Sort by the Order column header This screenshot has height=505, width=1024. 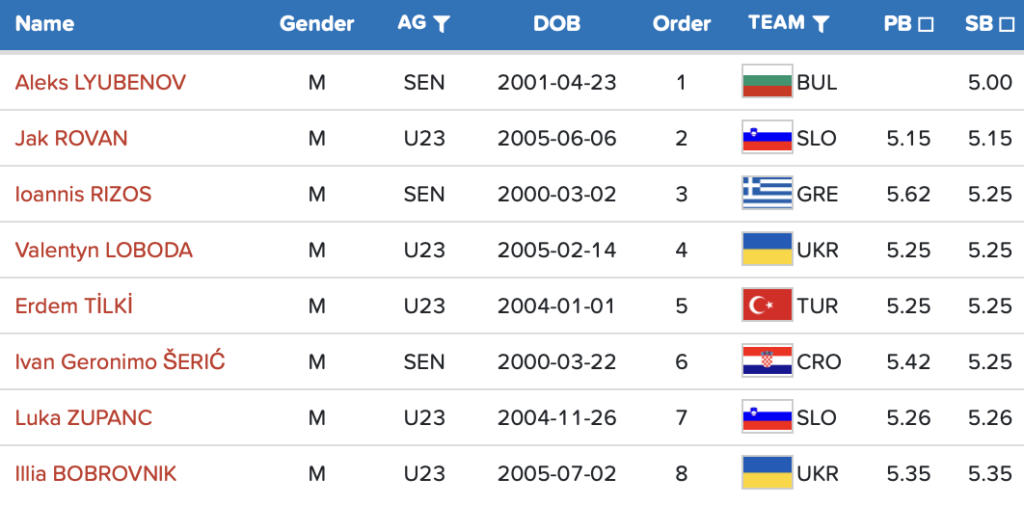pos(682,24)
